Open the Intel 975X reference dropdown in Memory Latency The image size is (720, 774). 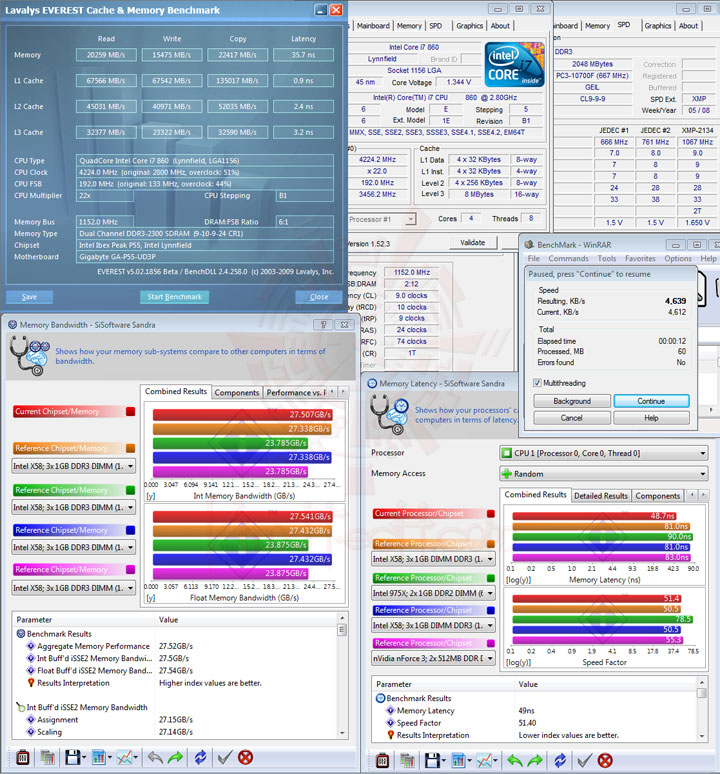[x=433, y=593]
